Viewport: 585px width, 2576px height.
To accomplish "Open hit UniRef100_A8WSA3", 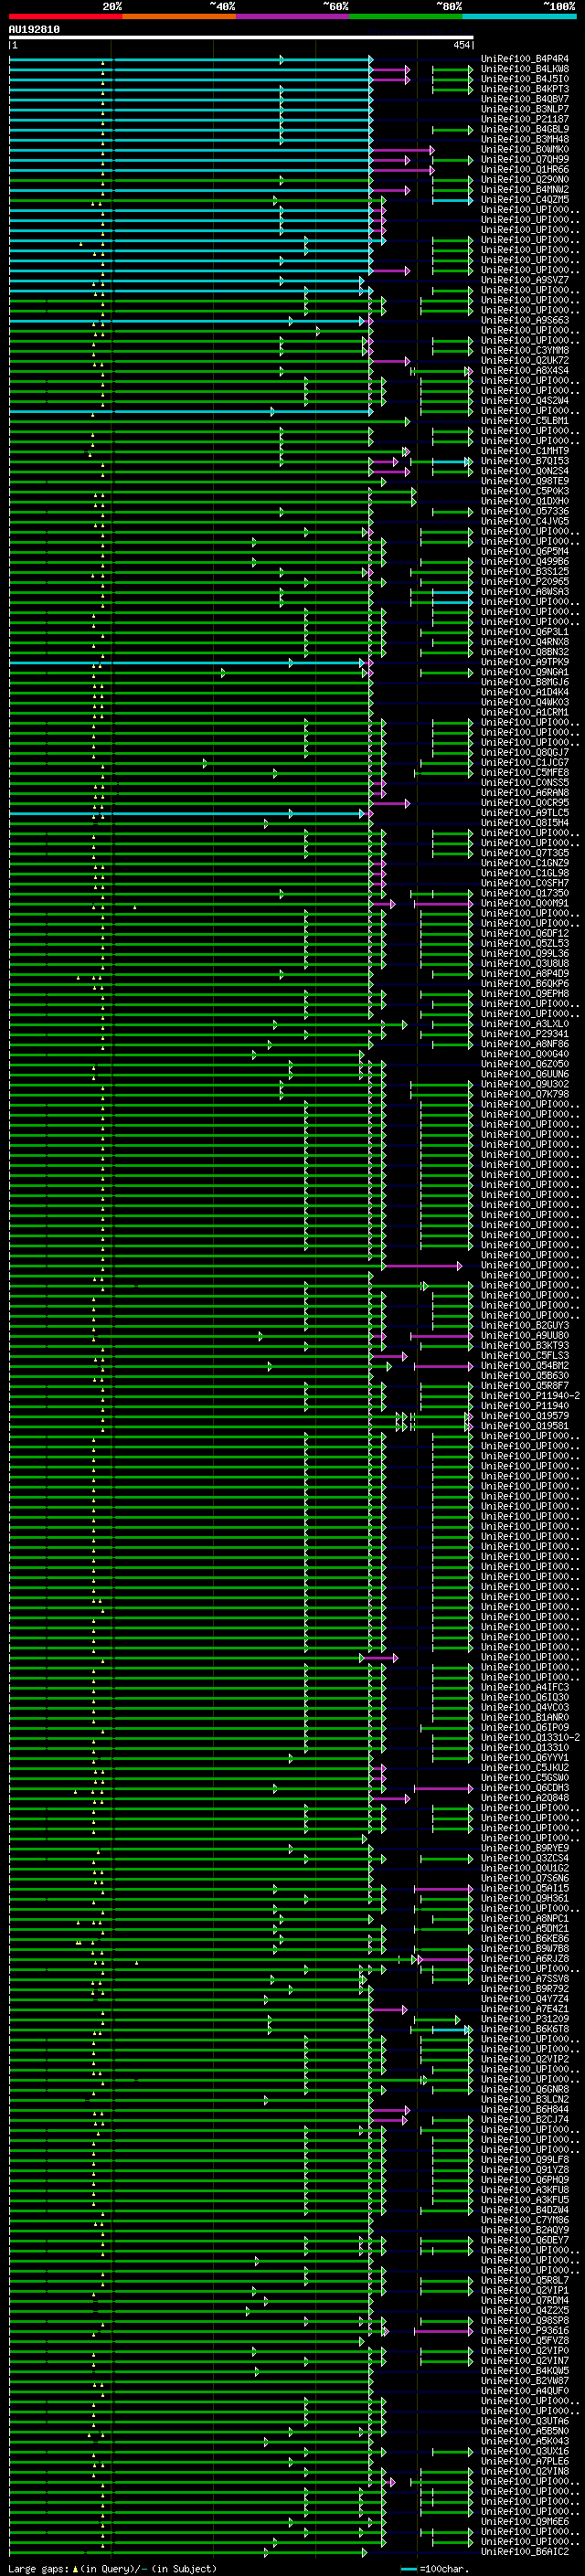I will pyautogui.click(x=525, y=592).
